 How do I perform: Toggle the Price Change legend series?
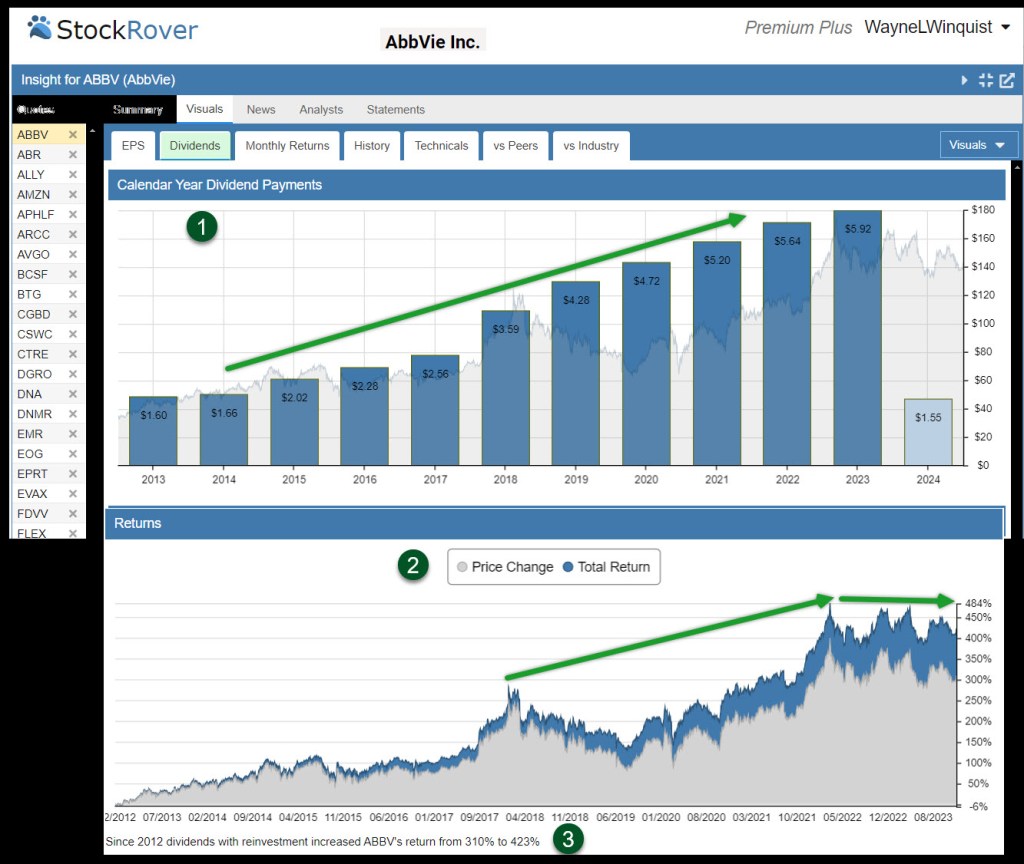[x=504, y=567]
